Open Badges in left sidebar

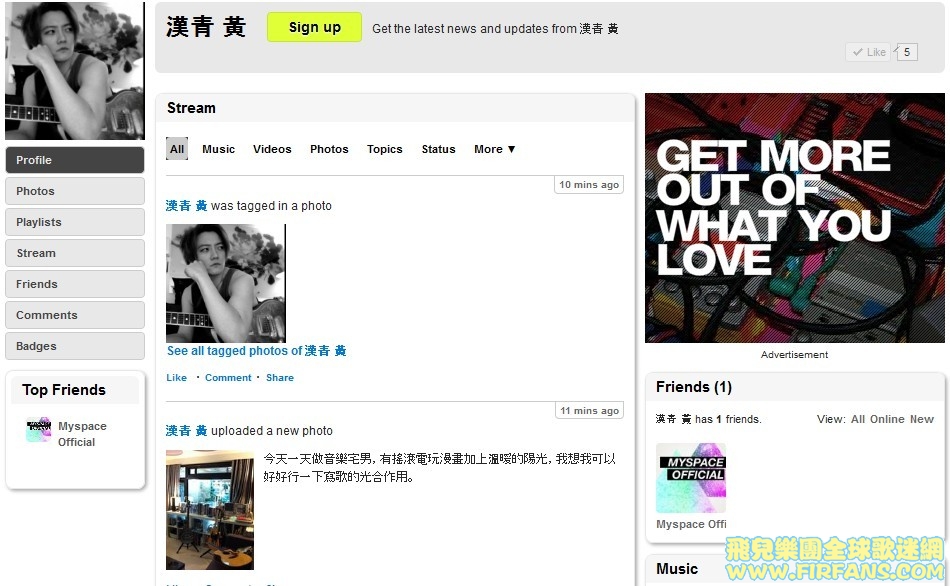pyautogui.click(x=75, y=345)
